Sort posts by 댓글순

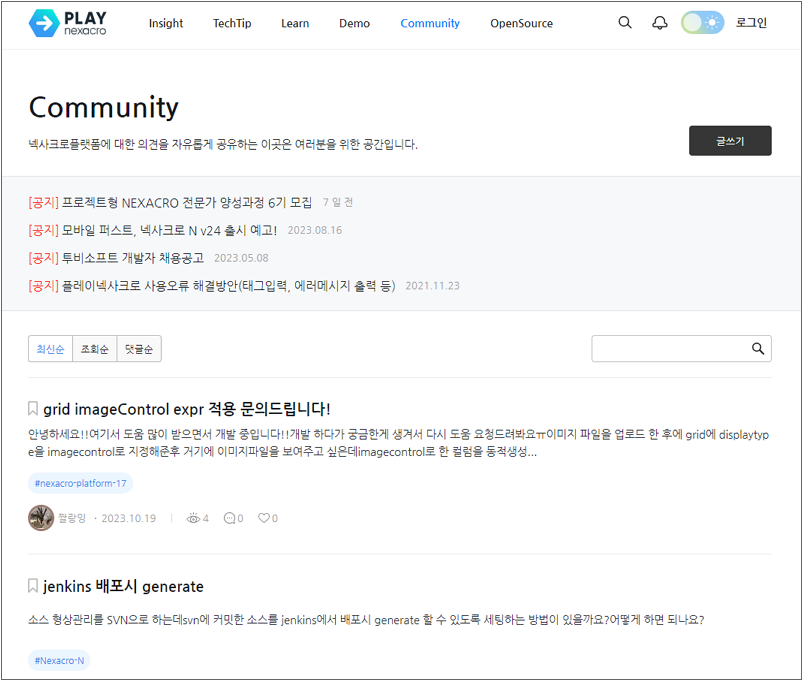(139, 349)
